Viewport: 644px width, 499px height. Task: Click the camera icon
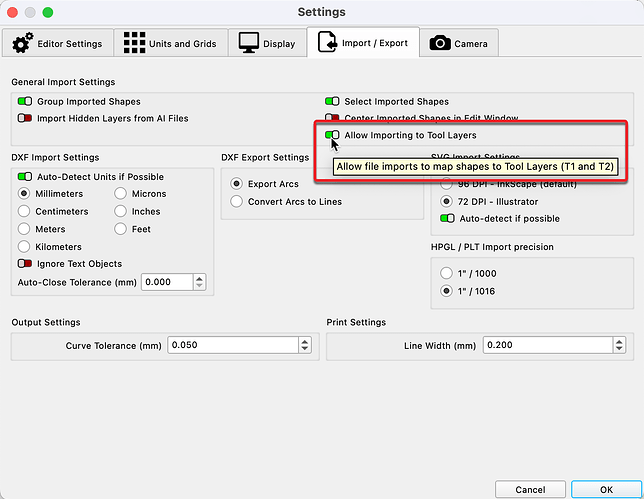point(440,43)
